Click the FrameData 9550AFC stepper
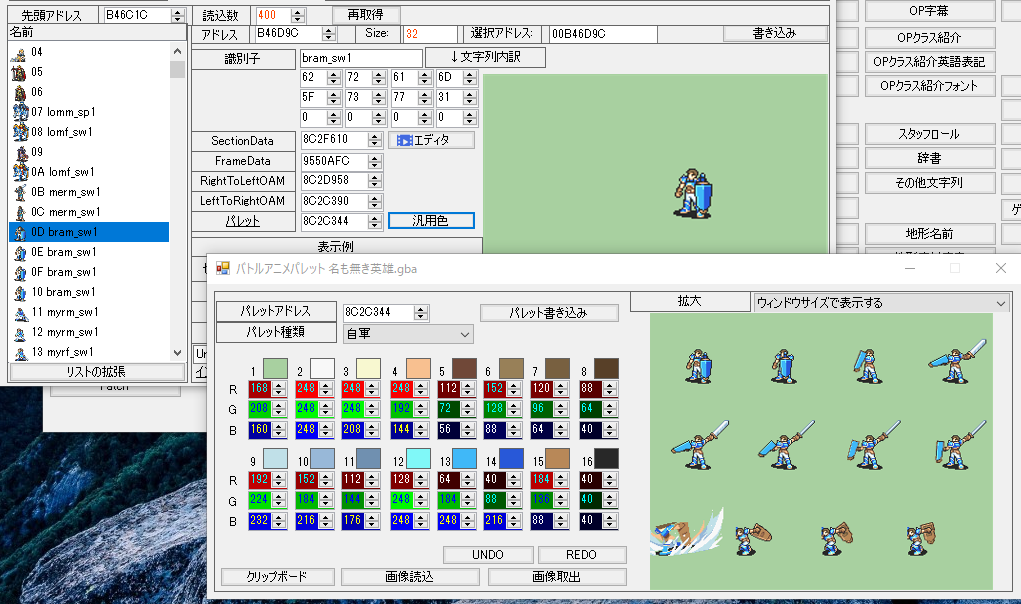Viewport: 1021px width, 604px height. point(374,161)
